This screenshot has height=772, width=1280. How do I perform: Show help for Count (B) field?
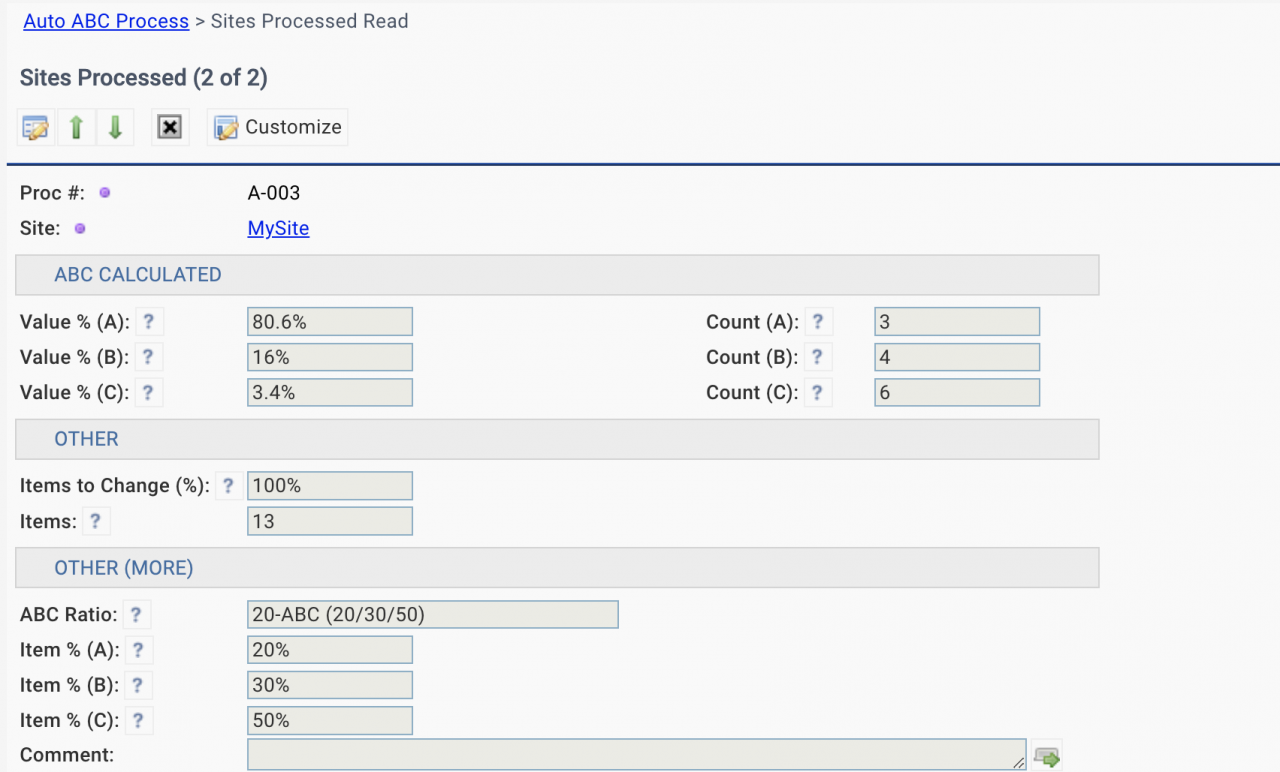point(817,357)
